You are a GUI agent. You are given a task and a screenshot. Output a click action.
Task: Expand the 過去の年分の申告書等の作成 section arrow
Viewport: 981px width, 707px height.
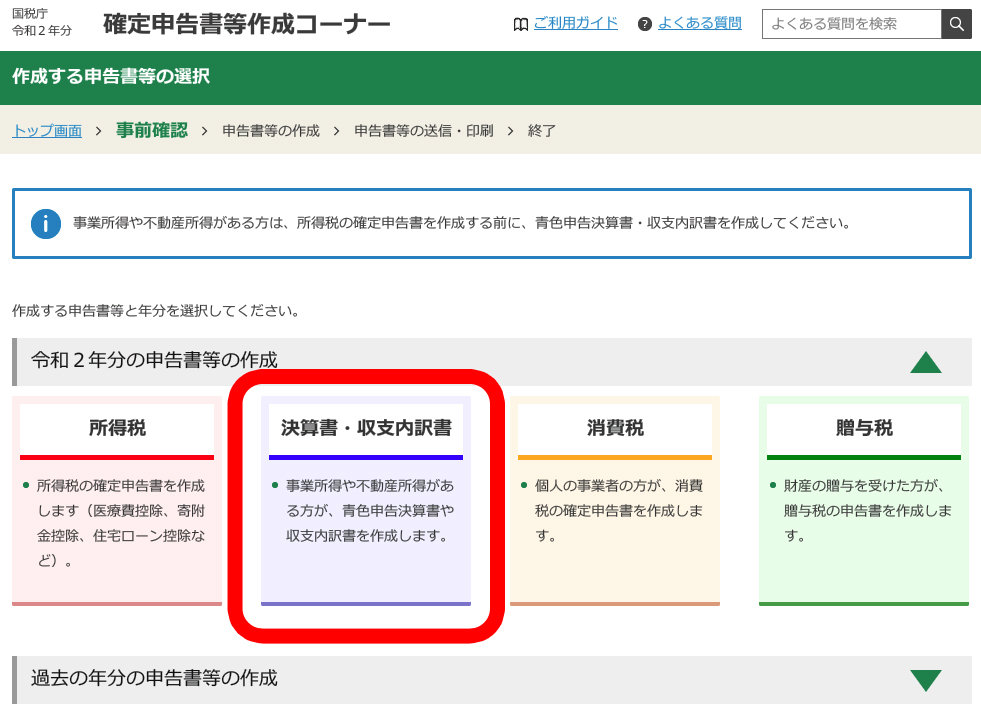tap(926, 680)
